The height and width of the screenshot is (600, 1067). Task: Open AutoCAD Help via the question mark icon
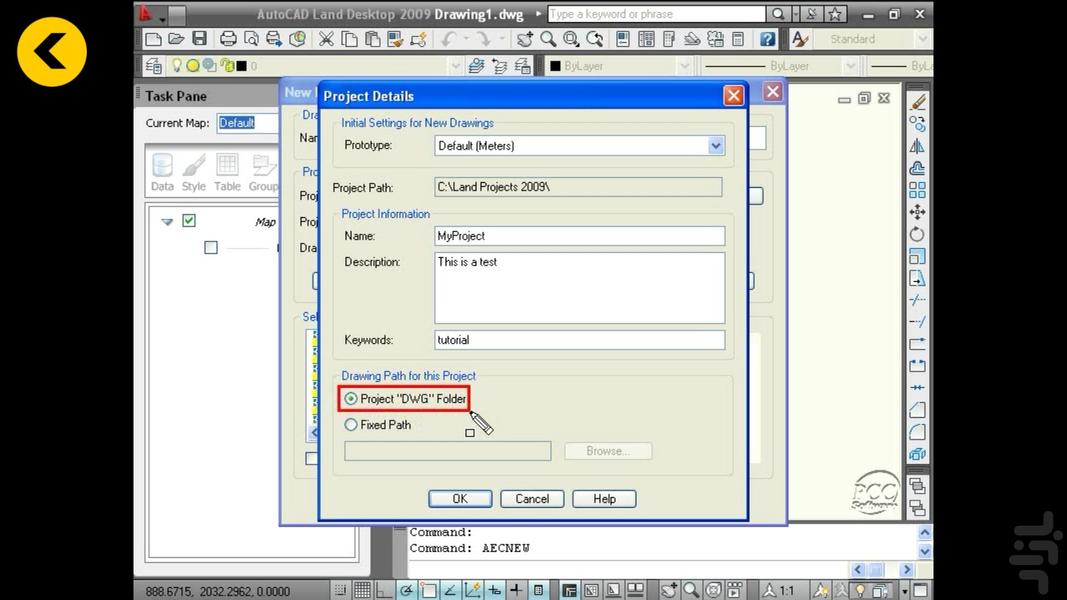(766, 39)
